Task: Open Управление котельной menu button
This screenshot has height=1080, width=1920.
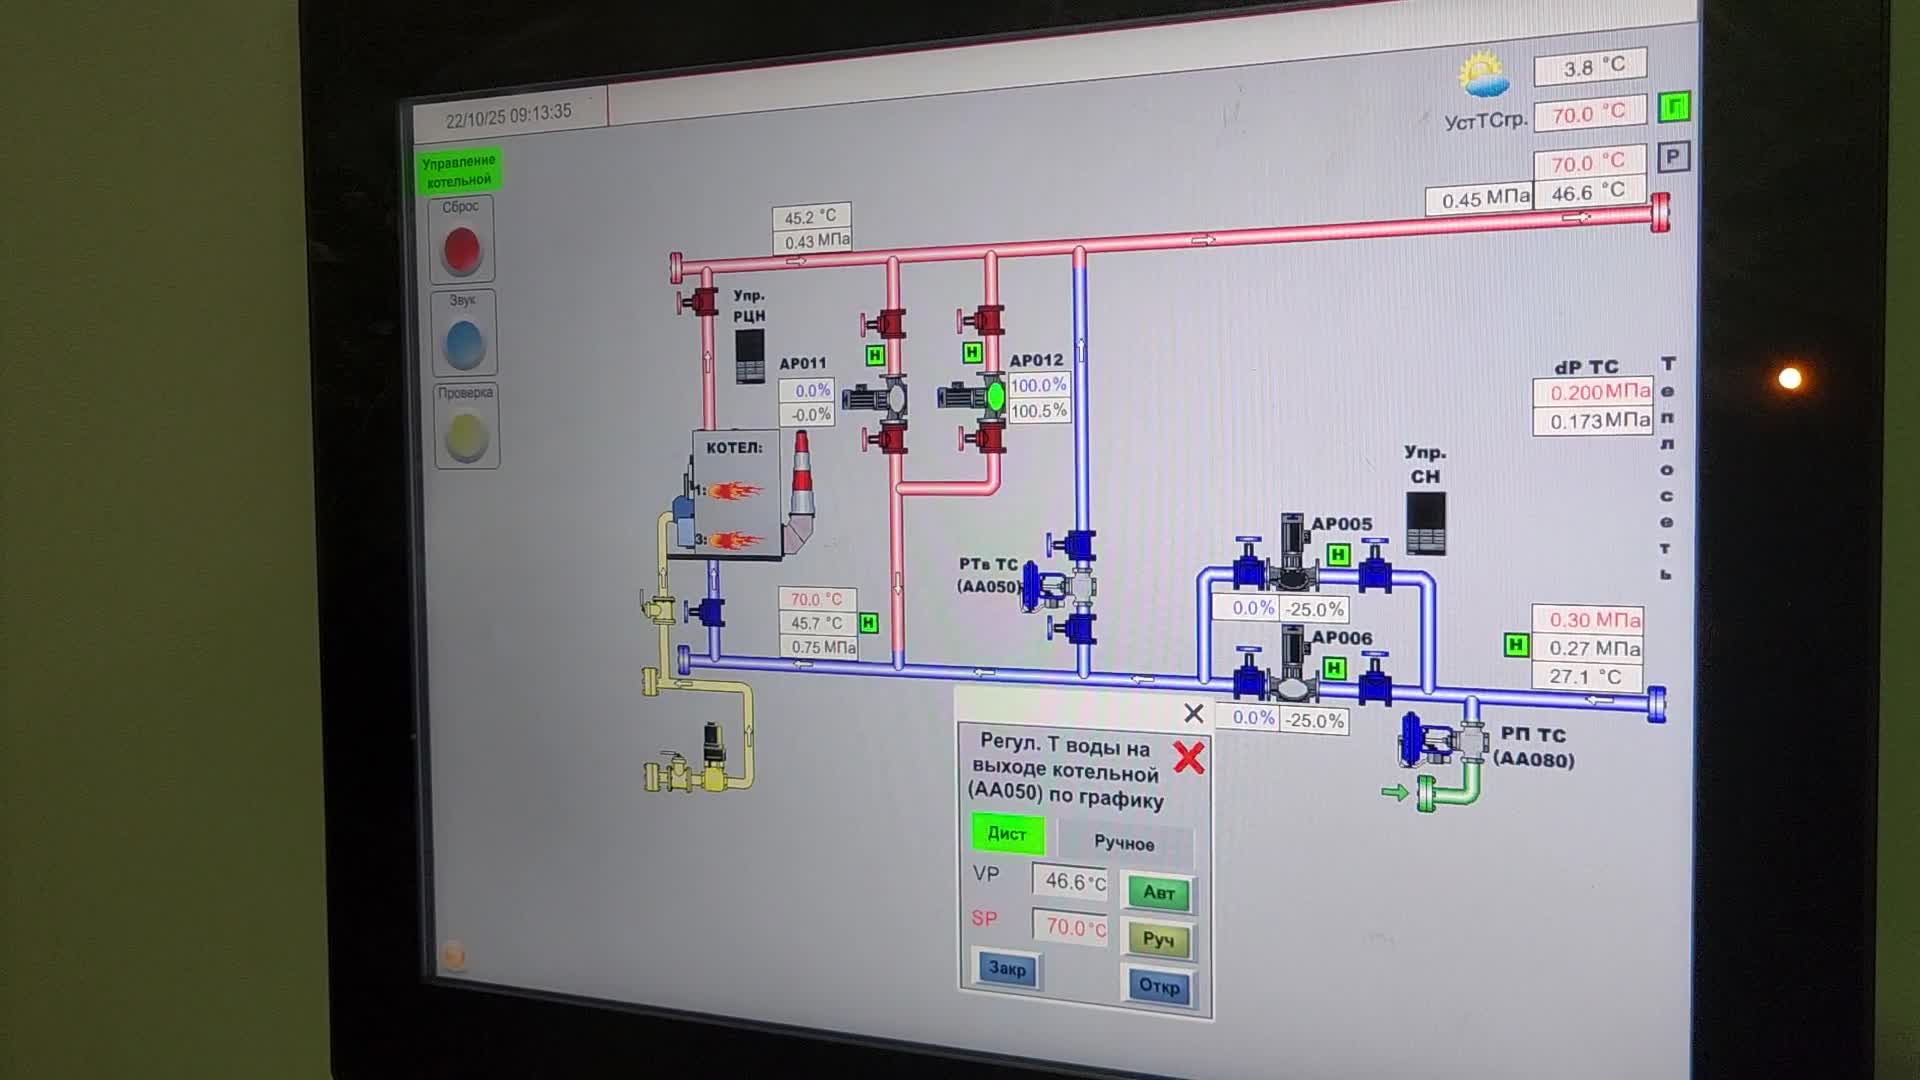Action: click(458, 171)
